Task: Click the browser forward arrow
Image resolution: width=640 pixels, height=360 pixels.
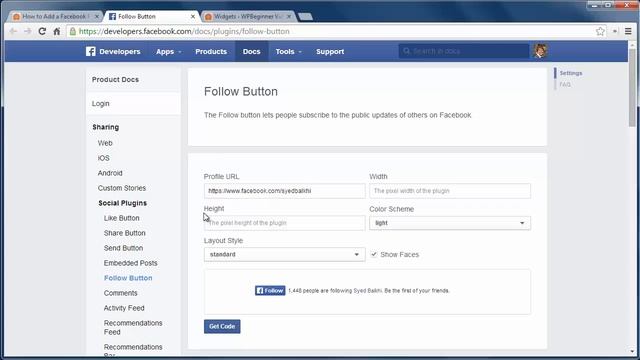Action: click(x=27, y=31)
